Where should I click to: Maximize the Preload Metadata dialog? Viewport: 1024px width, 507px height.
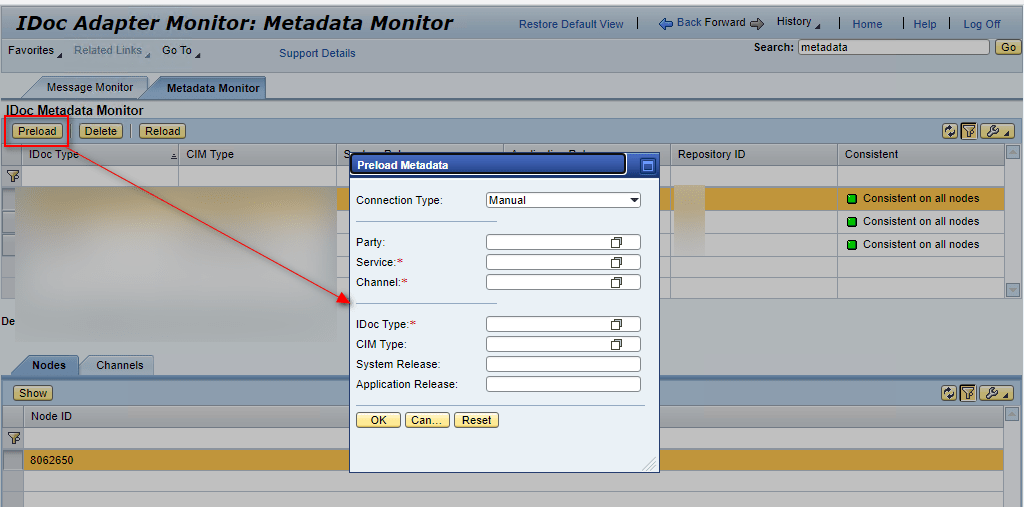(646, 166)
